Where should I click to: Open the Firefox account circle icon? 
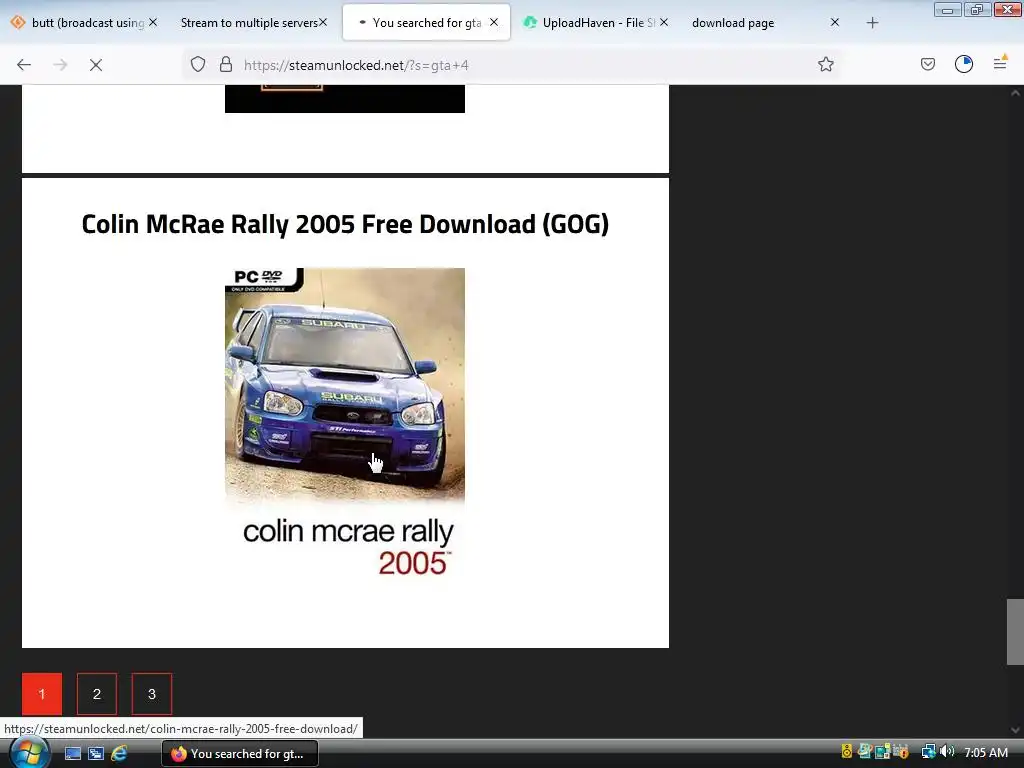pyautogui.click(x=964, y=64)
